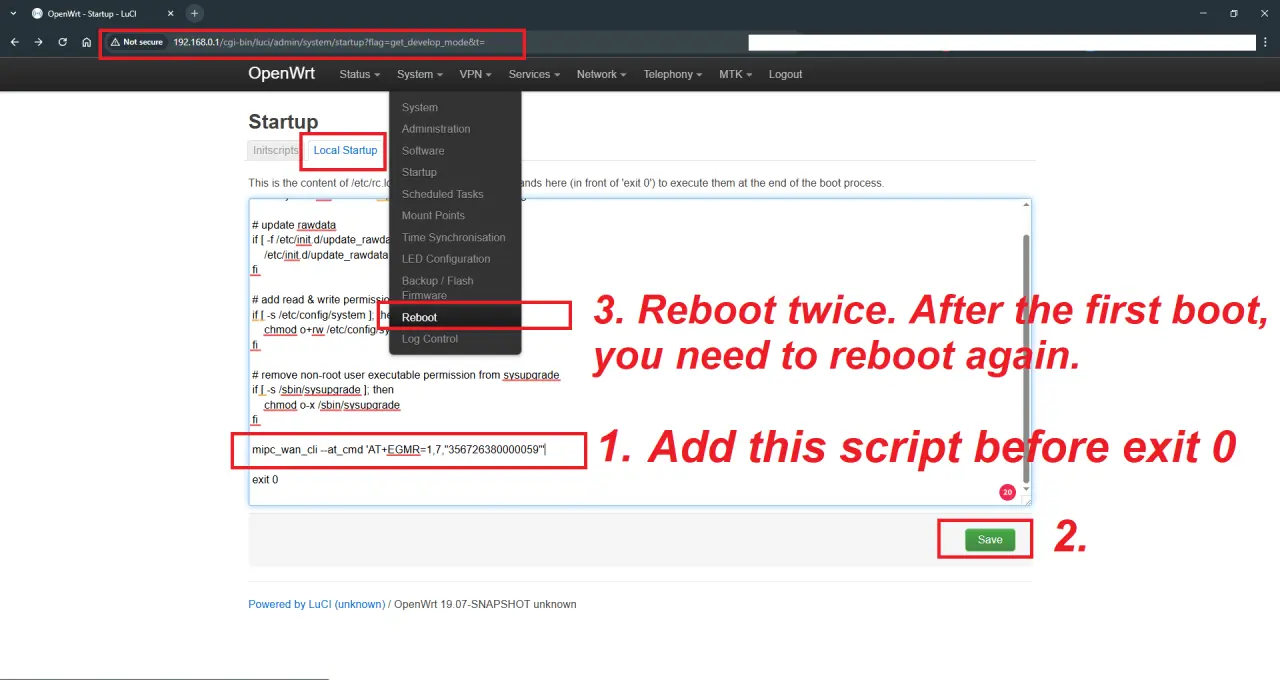The width and height of the screenshot is (1280, 680).
Task: Click the Not secure site info badge
Action: point(137,42)
